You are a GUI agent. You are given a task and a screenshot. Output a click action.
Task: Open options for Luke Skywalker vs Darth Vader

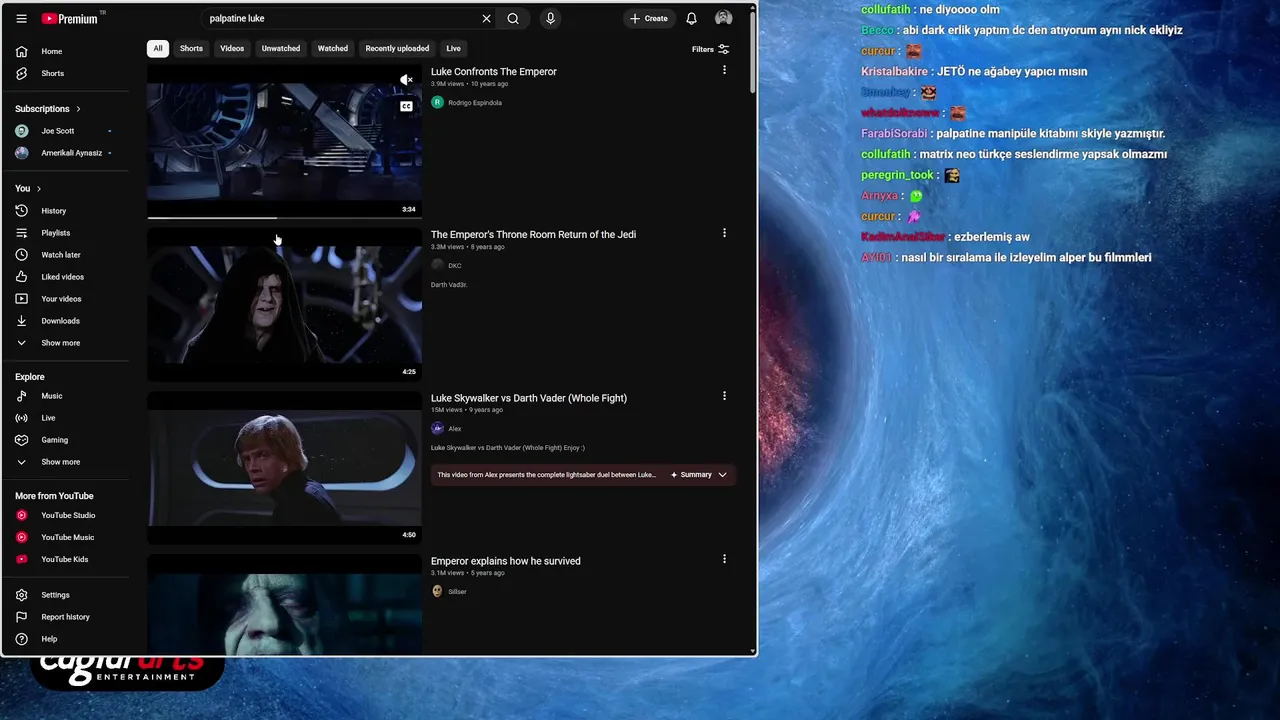(724, 396)
